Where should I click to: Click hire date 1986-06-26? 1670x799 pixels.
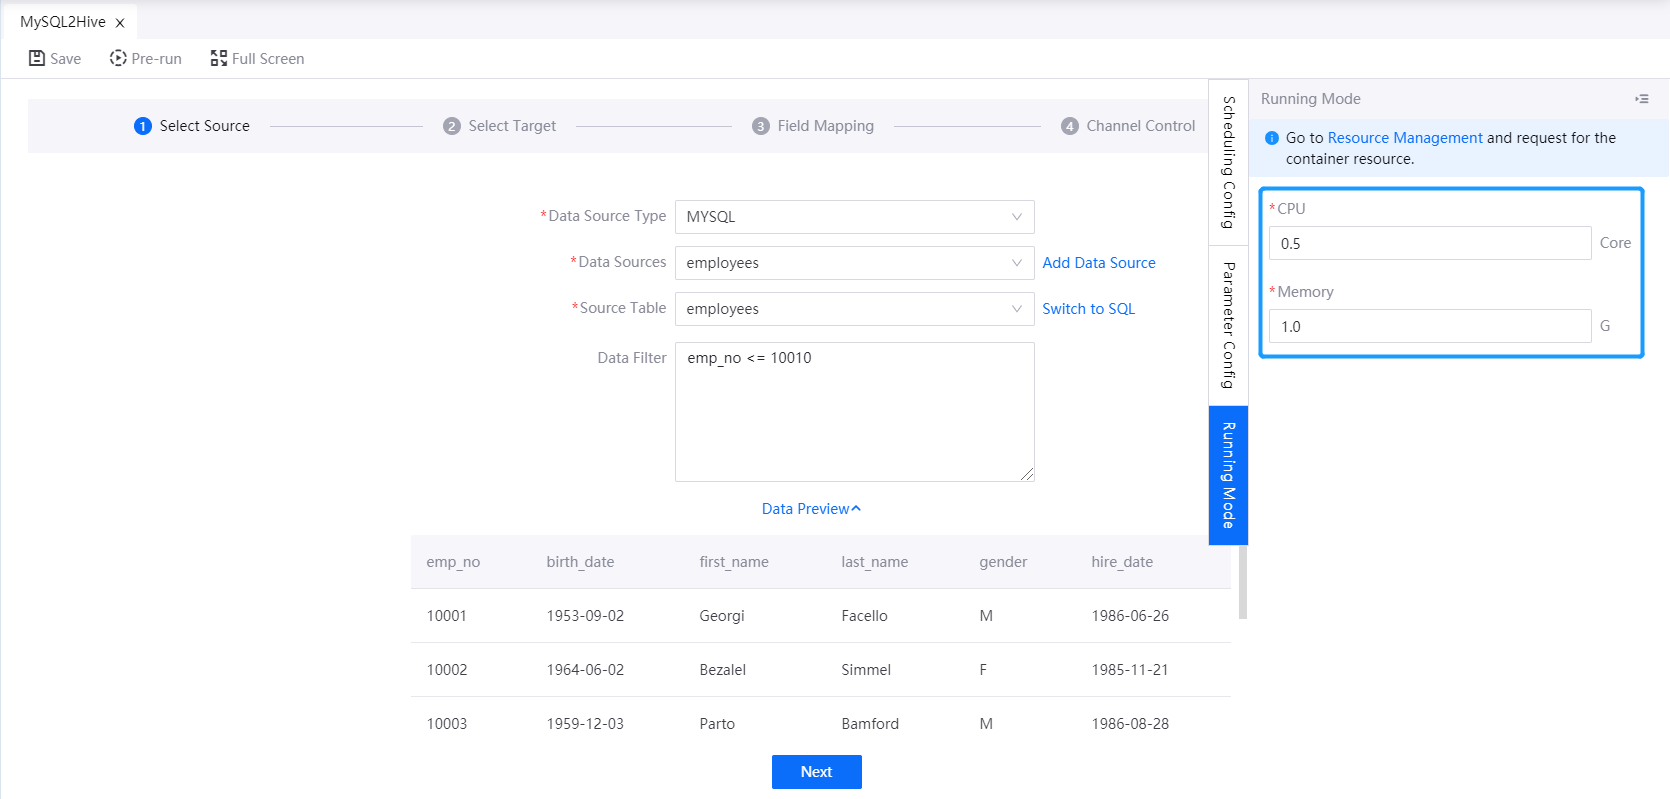point(1130,616)
